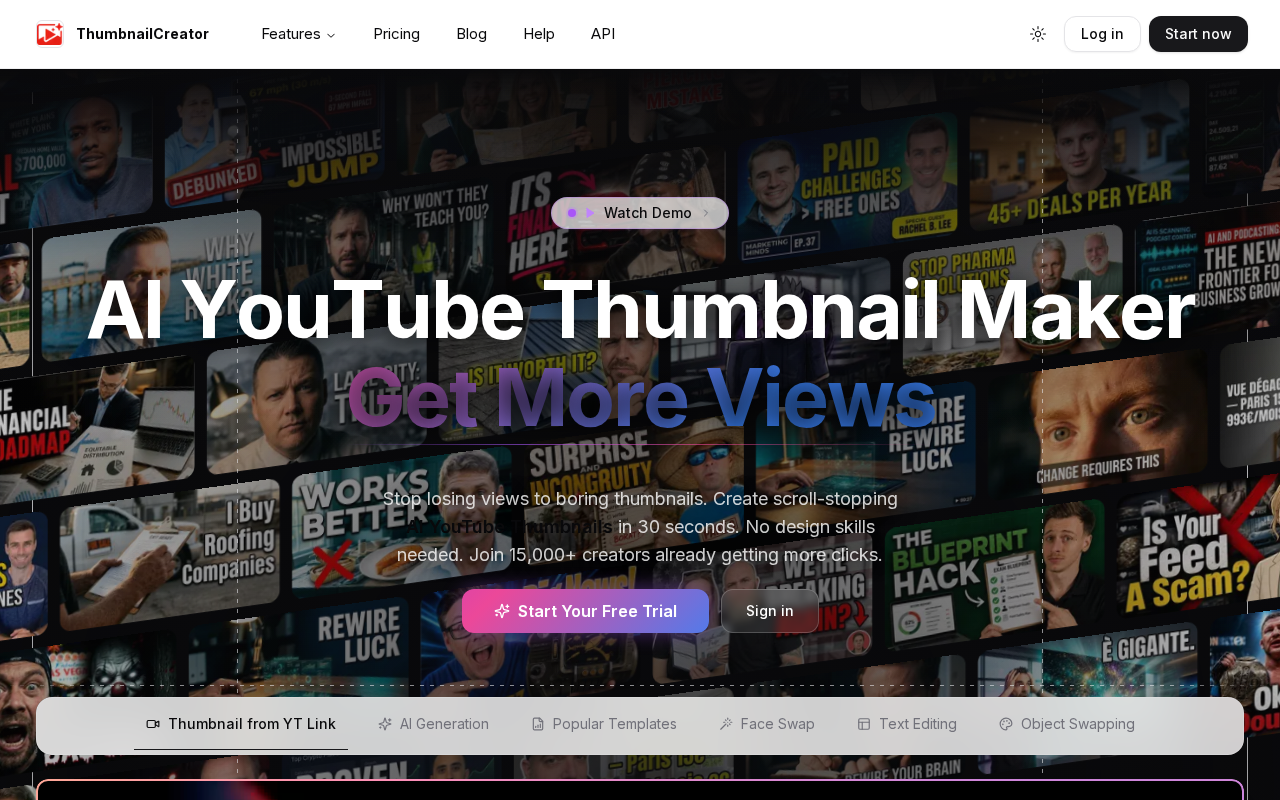Go to the Blog page

point(472,34)
